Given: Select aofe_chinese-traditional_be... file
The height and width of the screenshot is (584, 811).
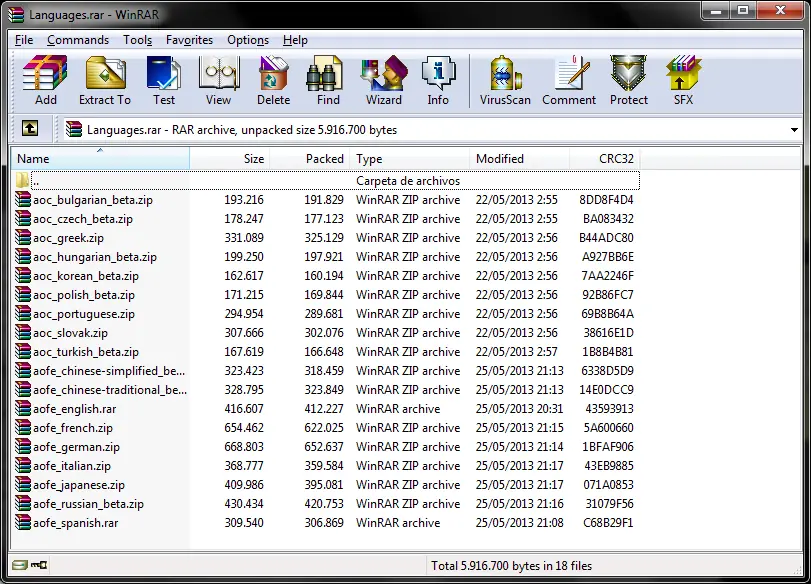Looking at the screenshot, I should pyautogui.click(x=110, y=390).
